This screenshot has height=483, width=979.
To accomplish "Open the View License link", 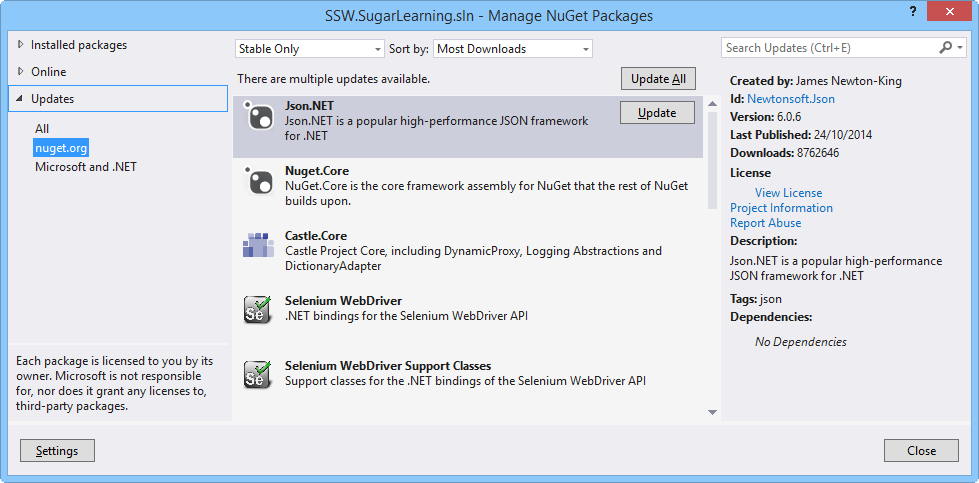I will pyautogui.click(x=788, y=193).
